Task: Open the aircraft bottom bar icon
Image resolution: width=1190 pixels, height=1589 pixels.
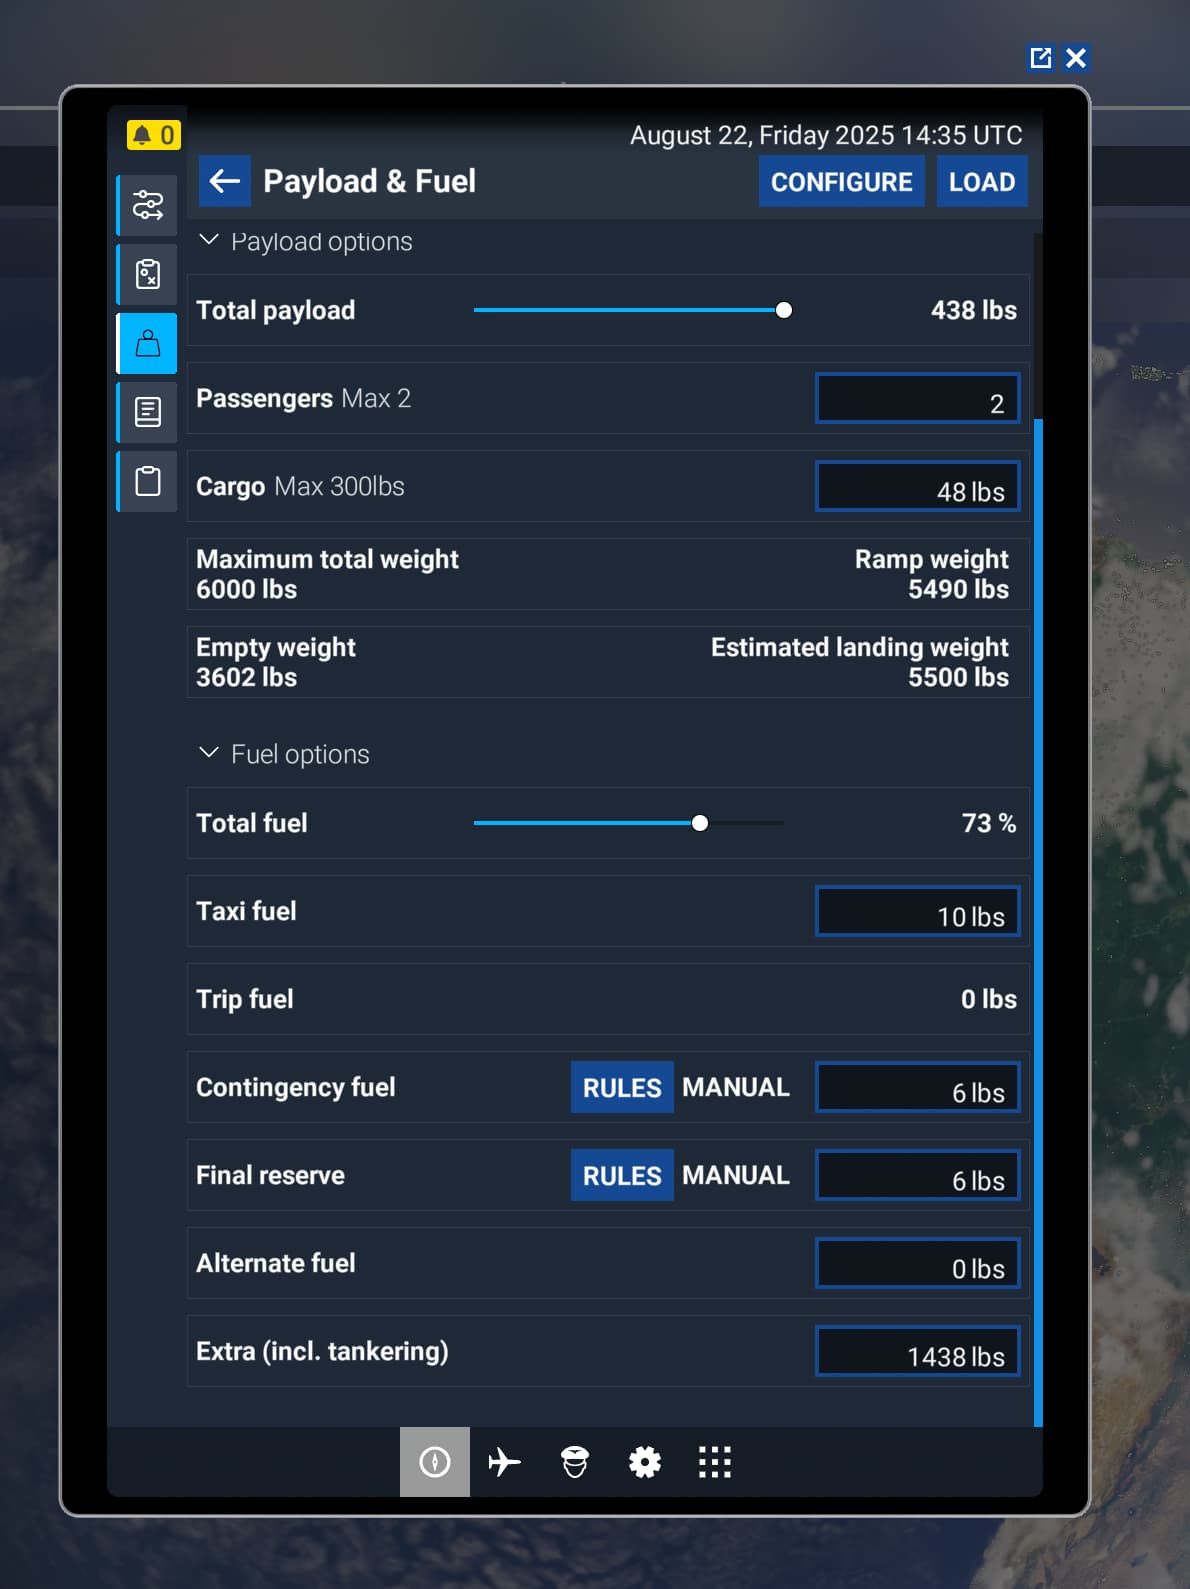Action: [505, 1462]
